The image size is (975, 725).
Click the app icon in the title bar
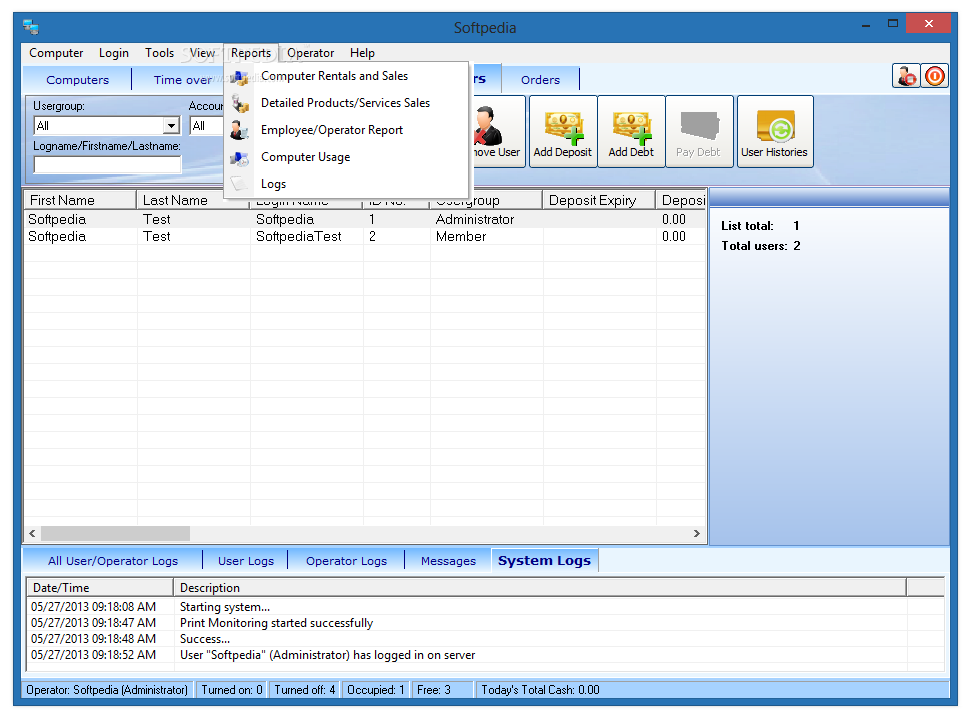[30, 27]
